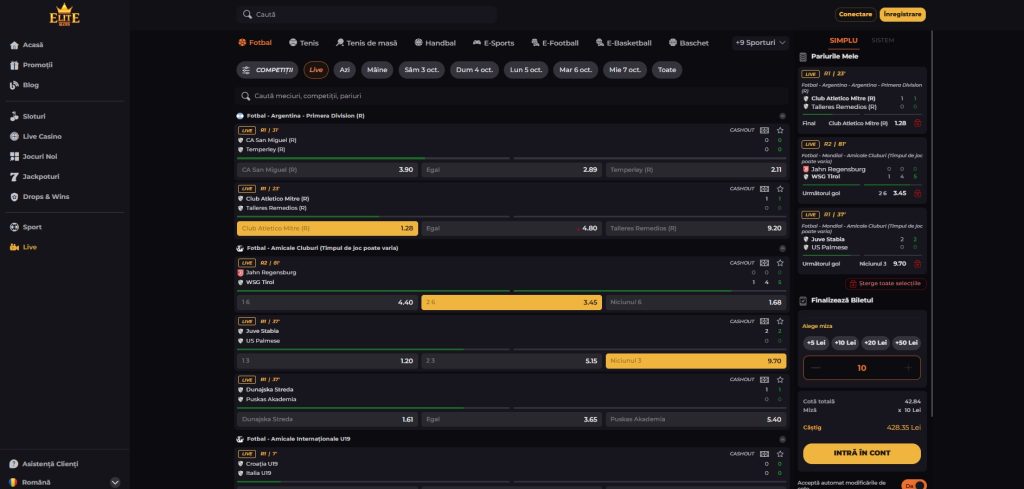Open the Blog icon in sidebar
This screenshot has height=489, width=1024.
tap(14, 85)
